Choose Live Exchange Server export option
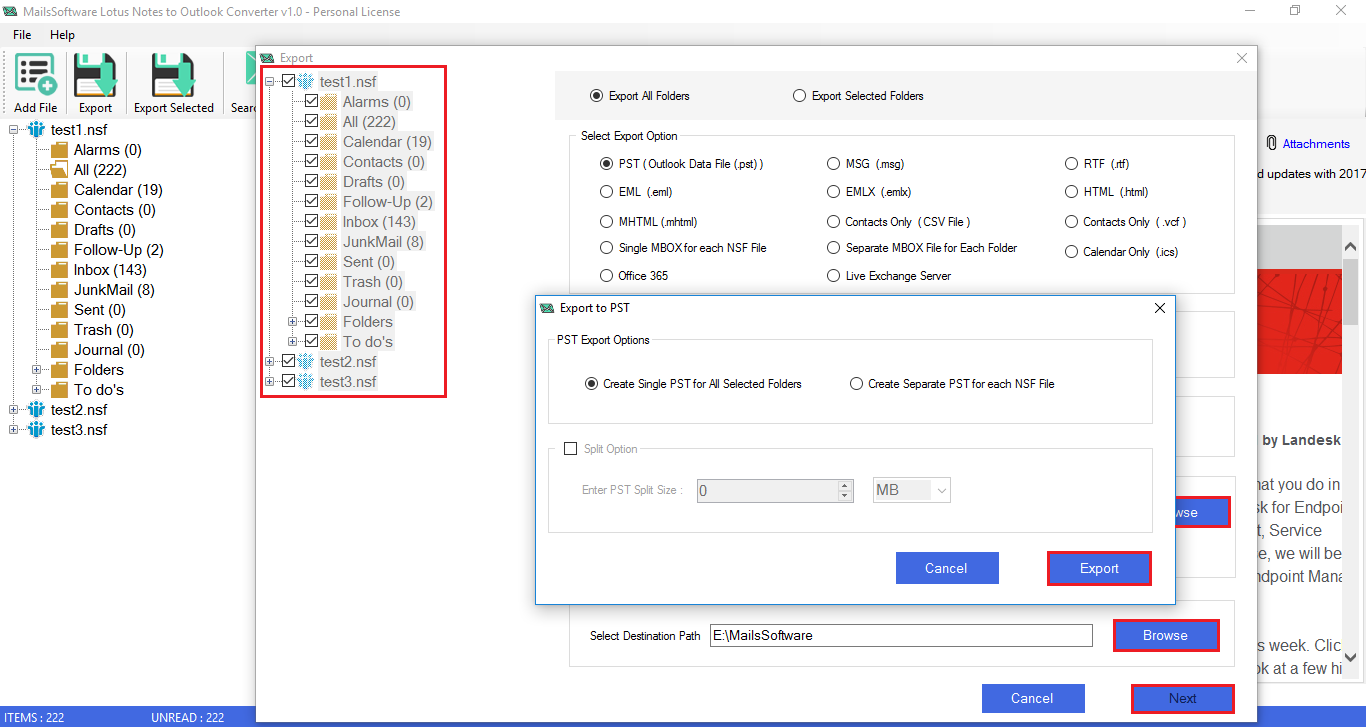Viewport: 1366px width, 727px height. (x=834, y=276)
